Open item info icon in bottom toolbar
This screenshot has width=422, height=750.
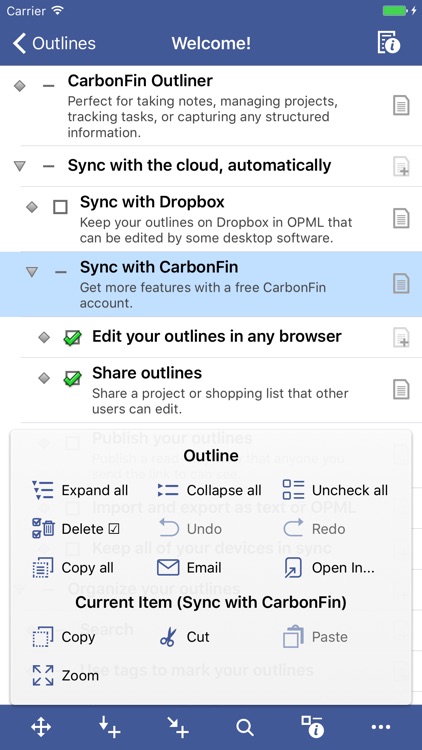click(x=312, y=727)
